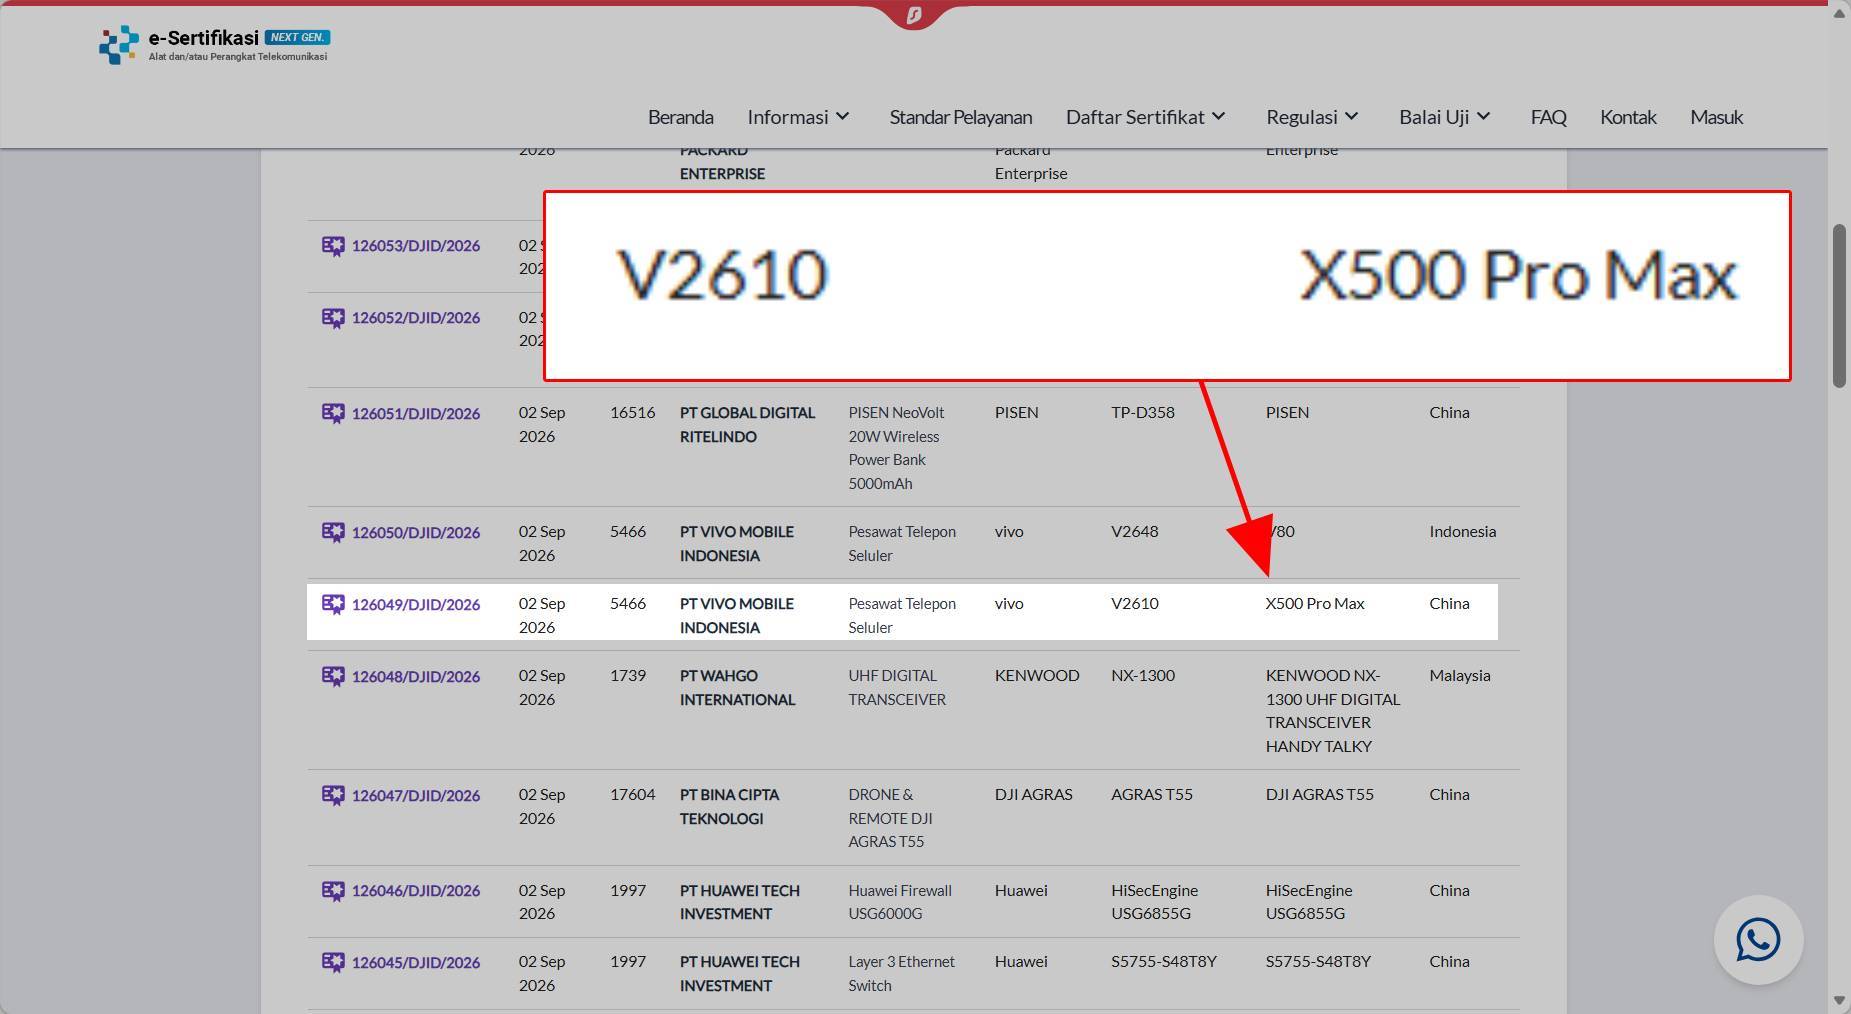
Task: Open Standar Pelayanan page
Action: coord(961,117)
